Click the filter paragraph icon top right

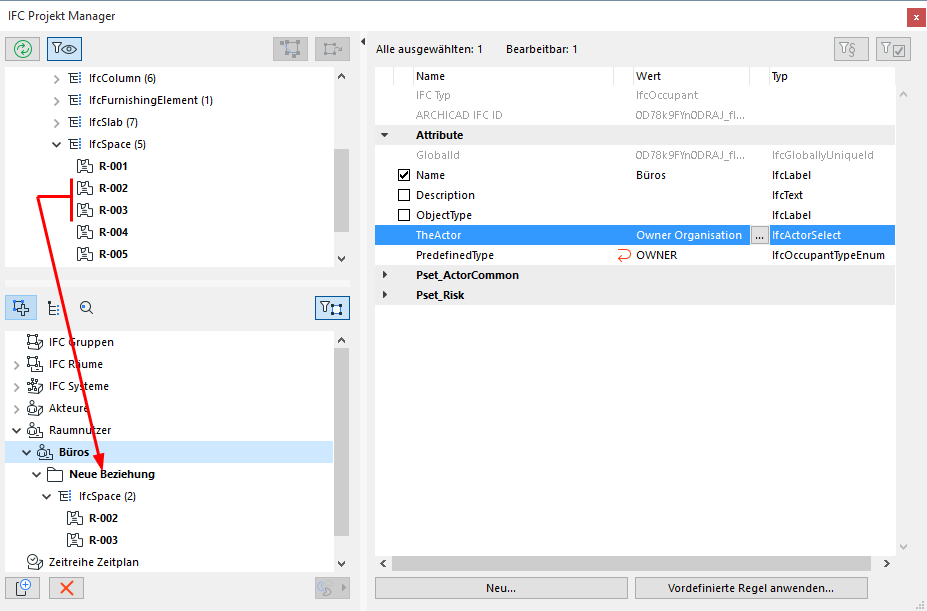click(851, 49)
